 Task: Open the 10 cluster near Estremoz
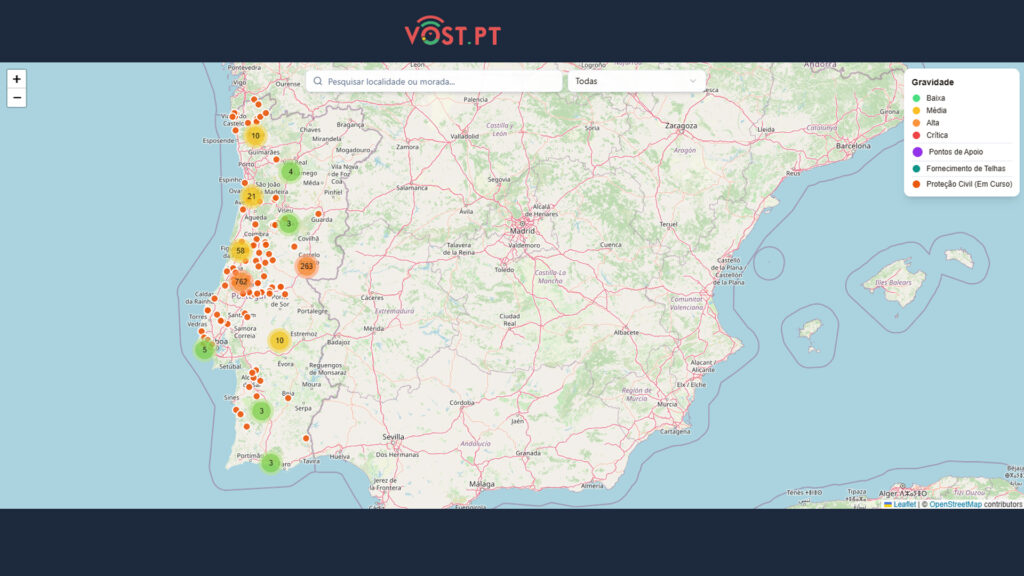tap(279, 340)
